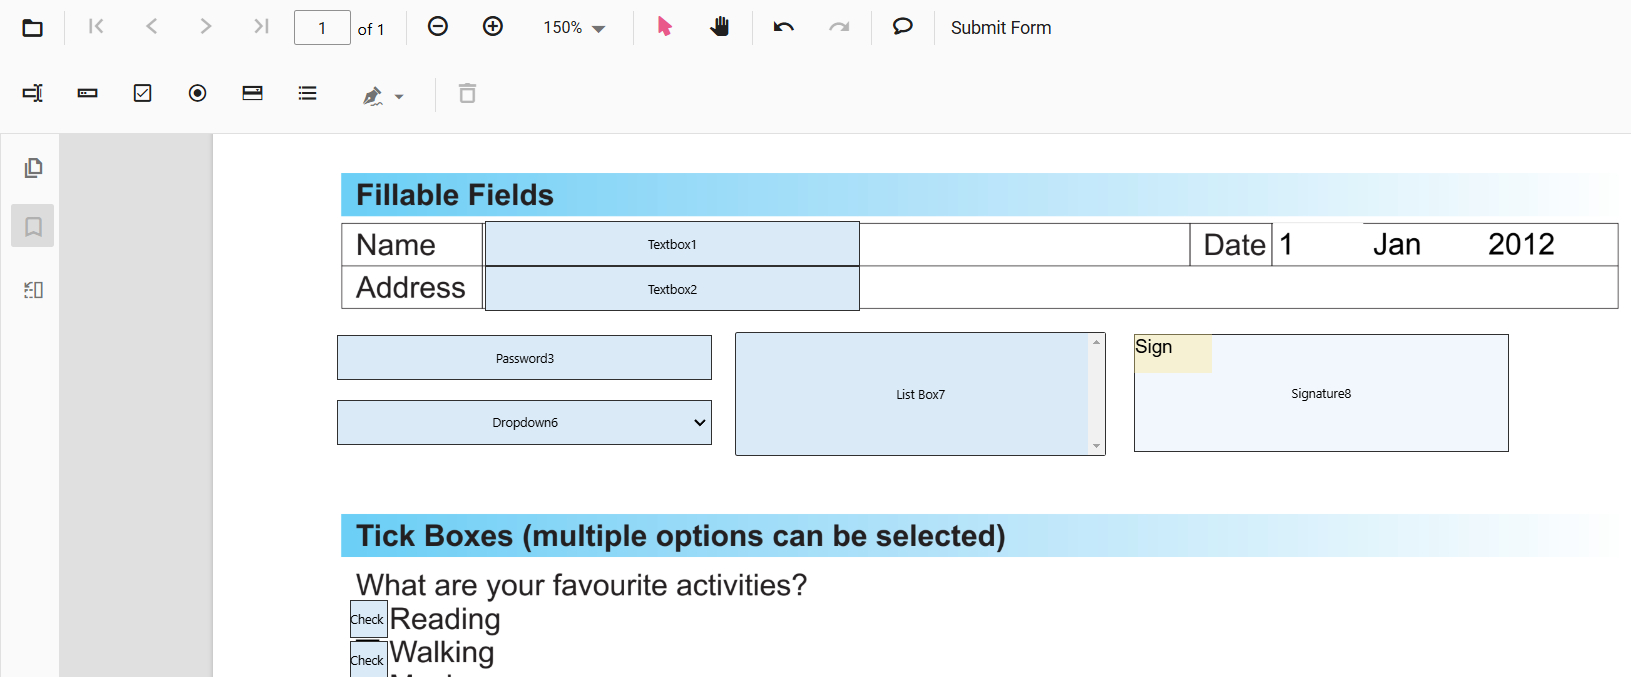Expand the signature tool options arrow
The height and width of the screenshot is (677, 1631).
coord(399,96)
